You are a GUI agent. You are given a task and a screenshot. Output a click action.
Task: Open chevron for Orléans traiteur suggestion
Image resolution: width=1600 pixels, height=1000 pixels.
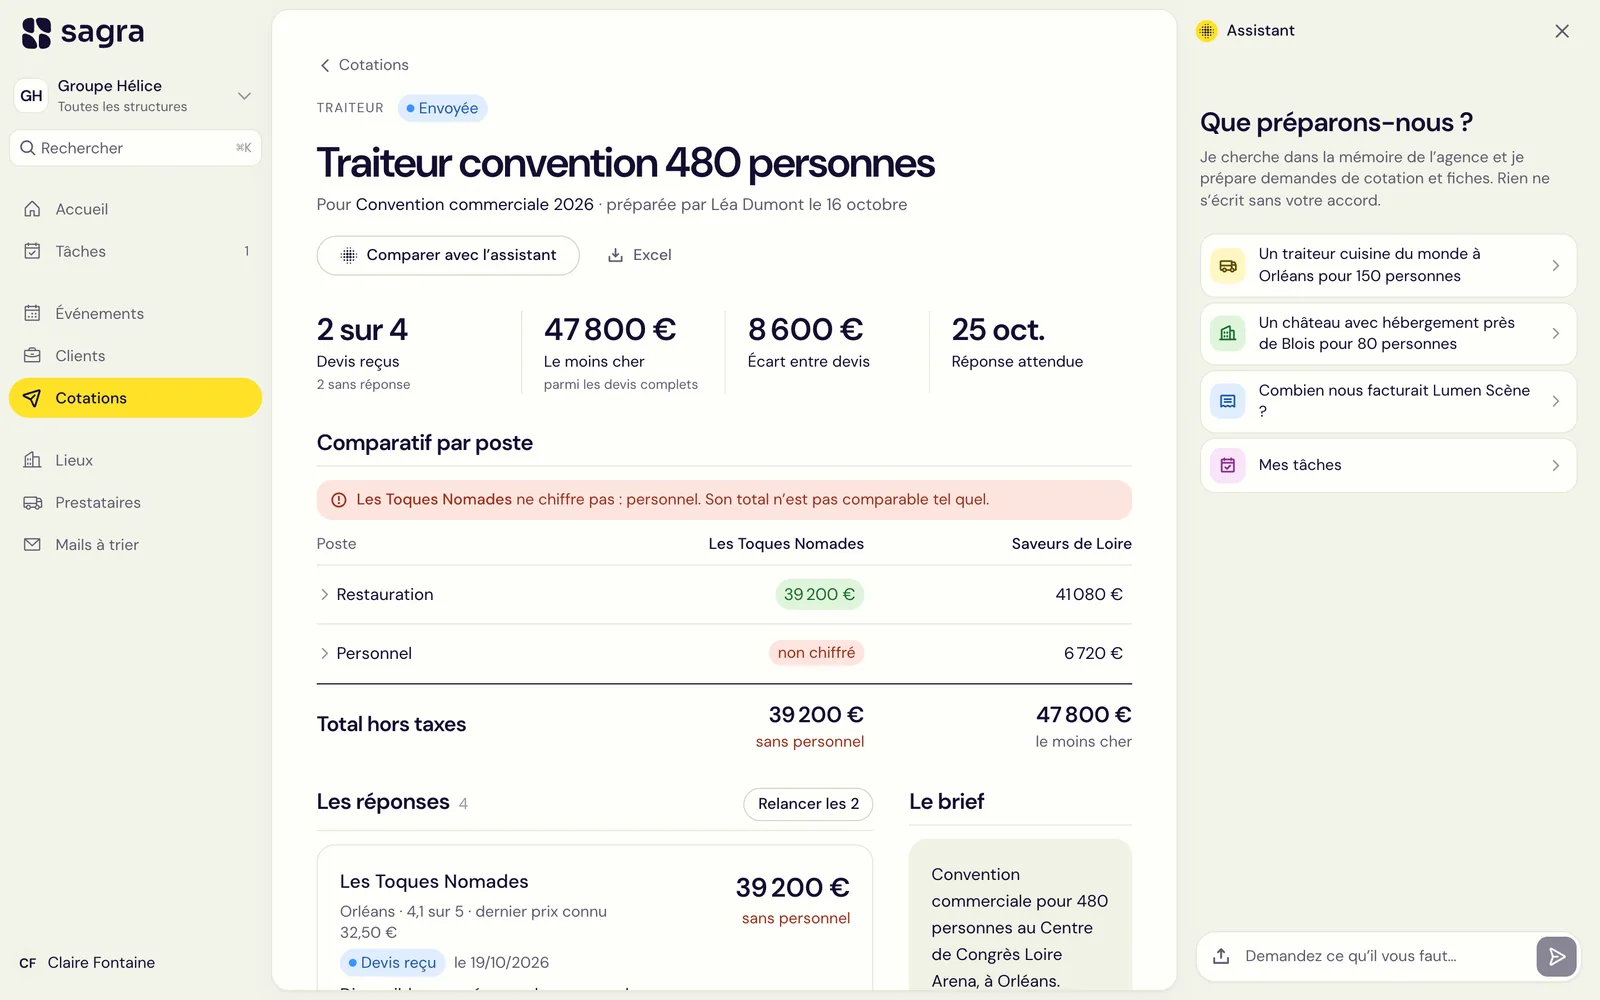(x=1555, y=266)
